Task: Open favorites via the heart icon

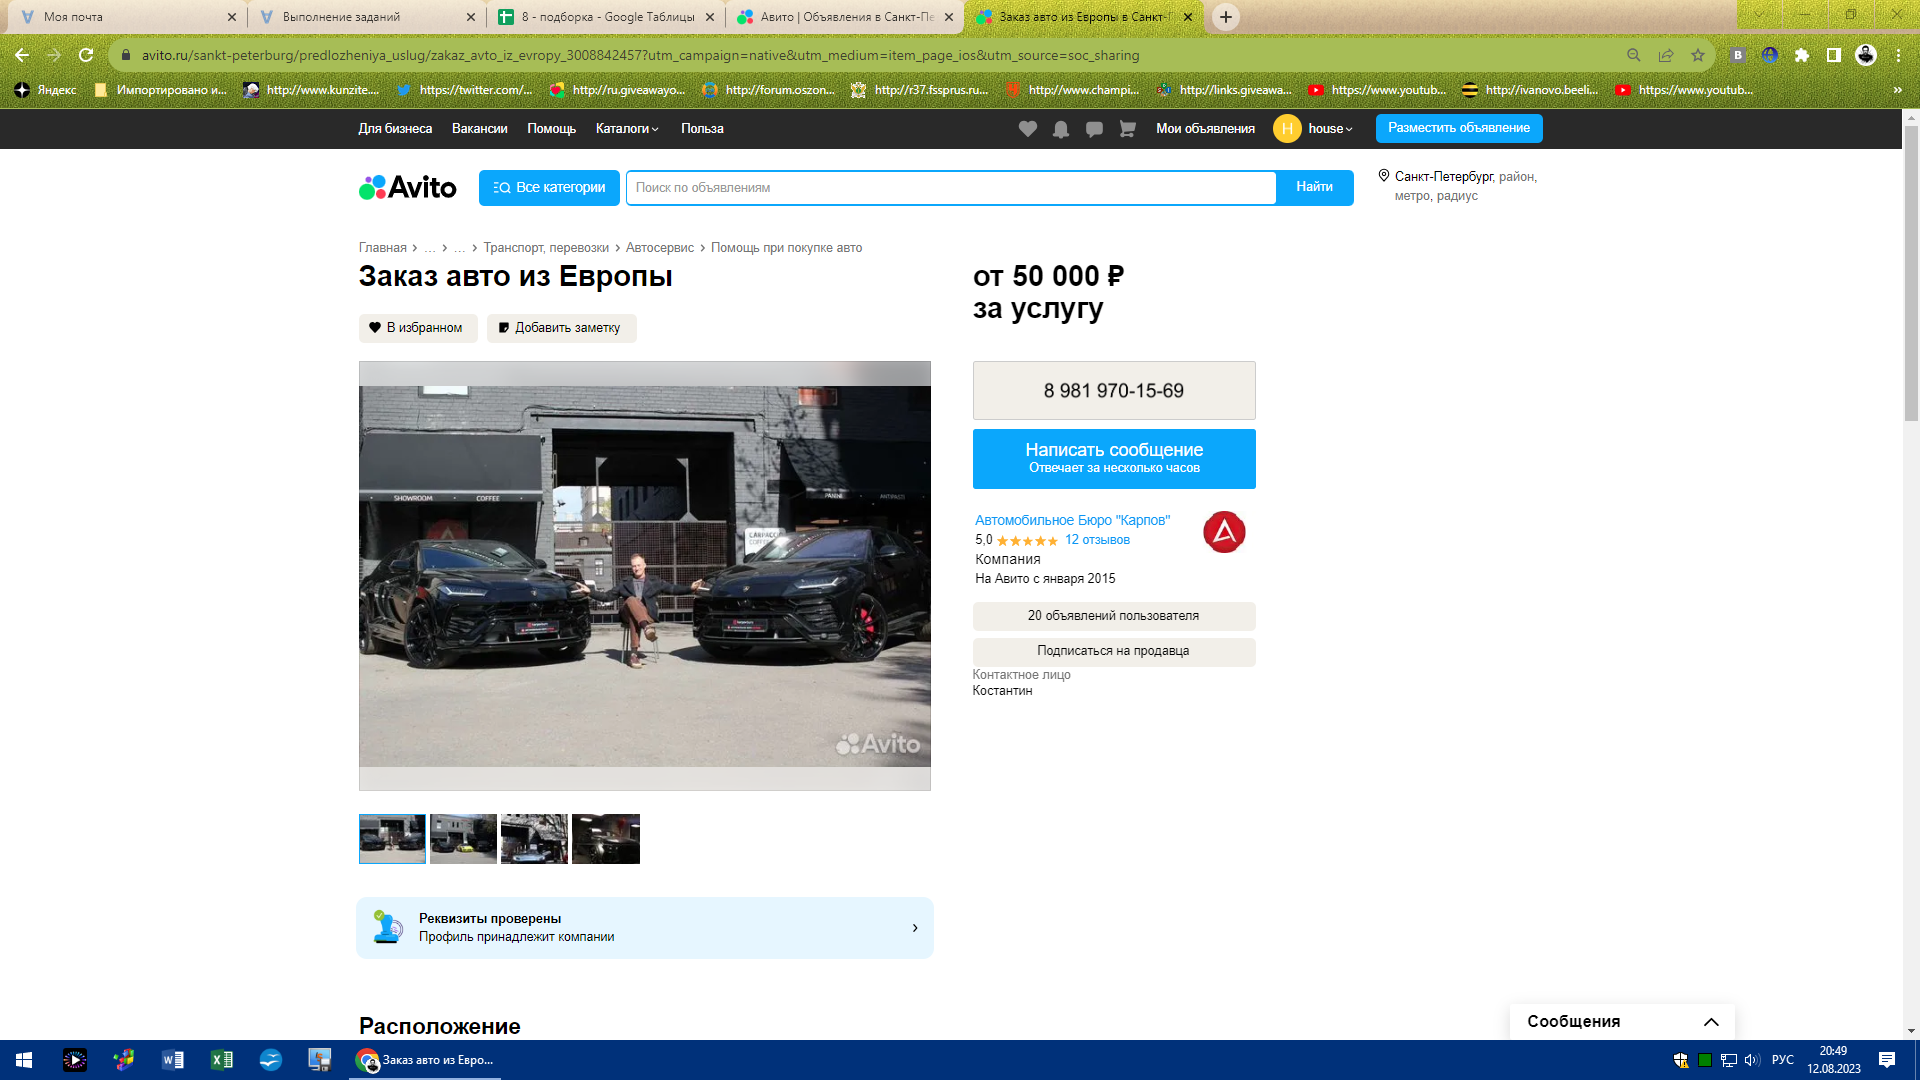Action: coord(1026,129)
